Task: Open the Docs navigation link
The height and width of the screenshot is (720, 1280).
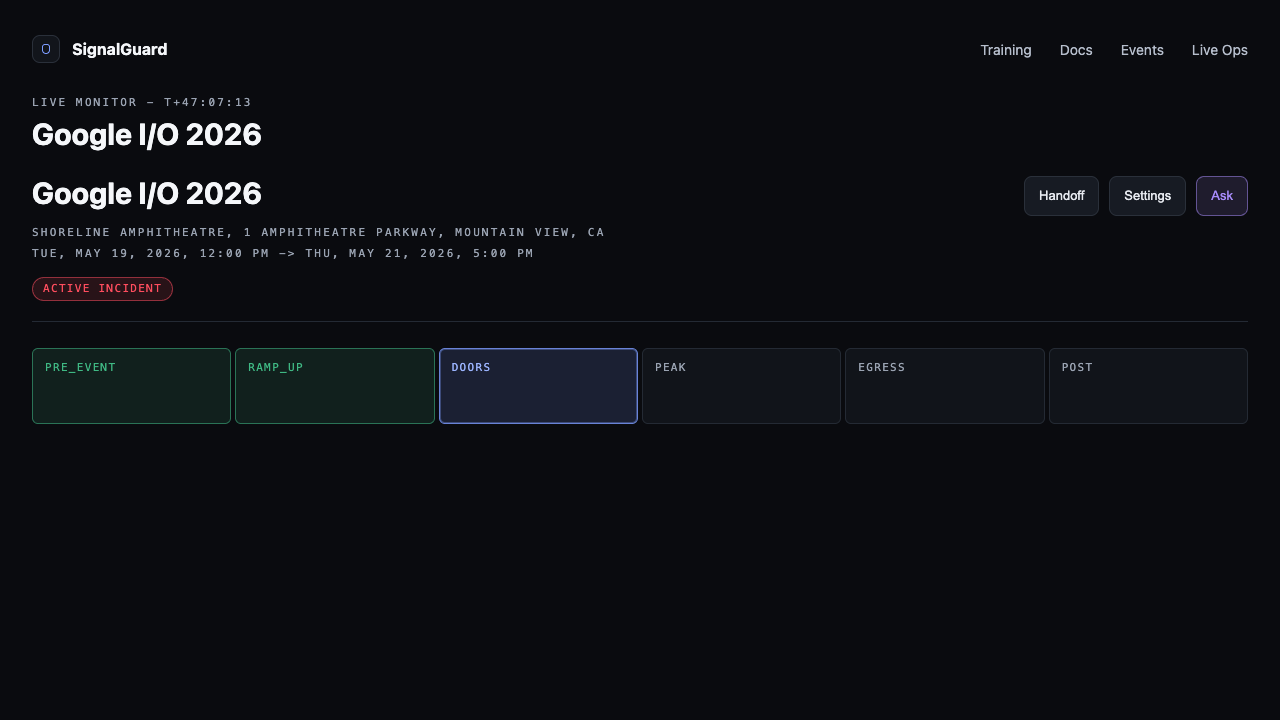Action: tap(1076, 50)
